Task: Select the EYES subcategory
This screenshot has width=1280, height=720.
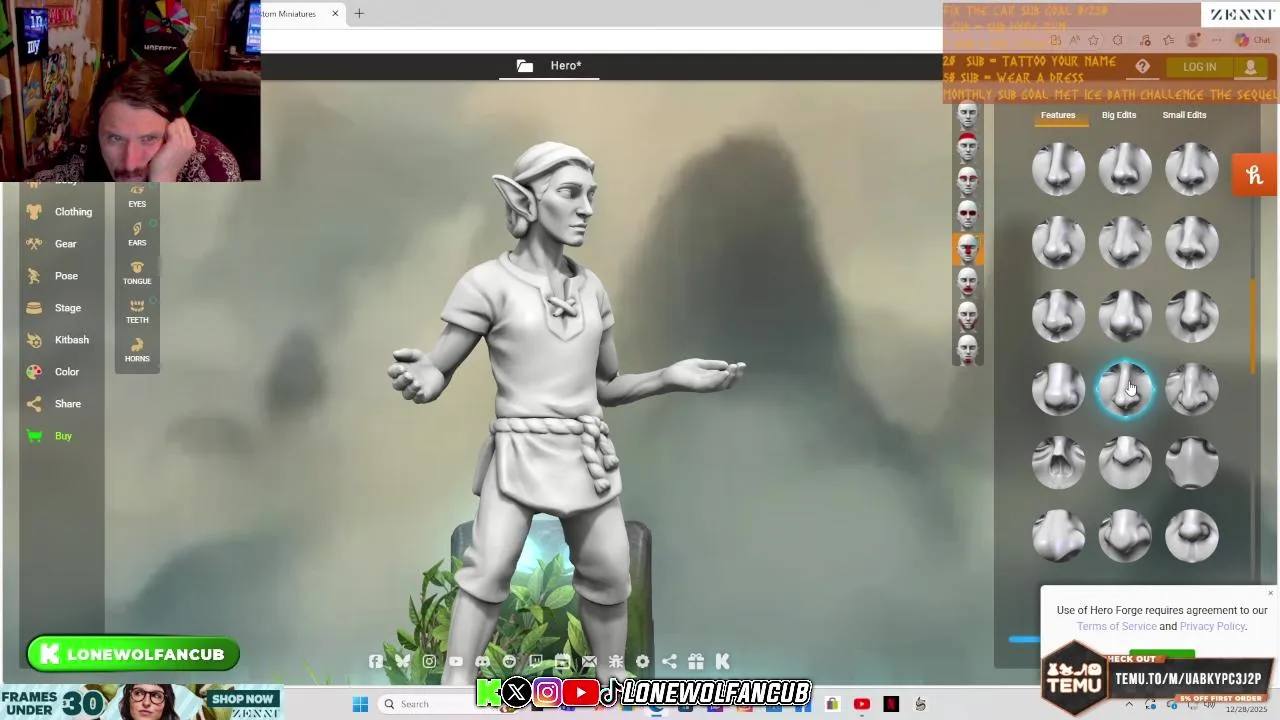Action: coord(137,196)
